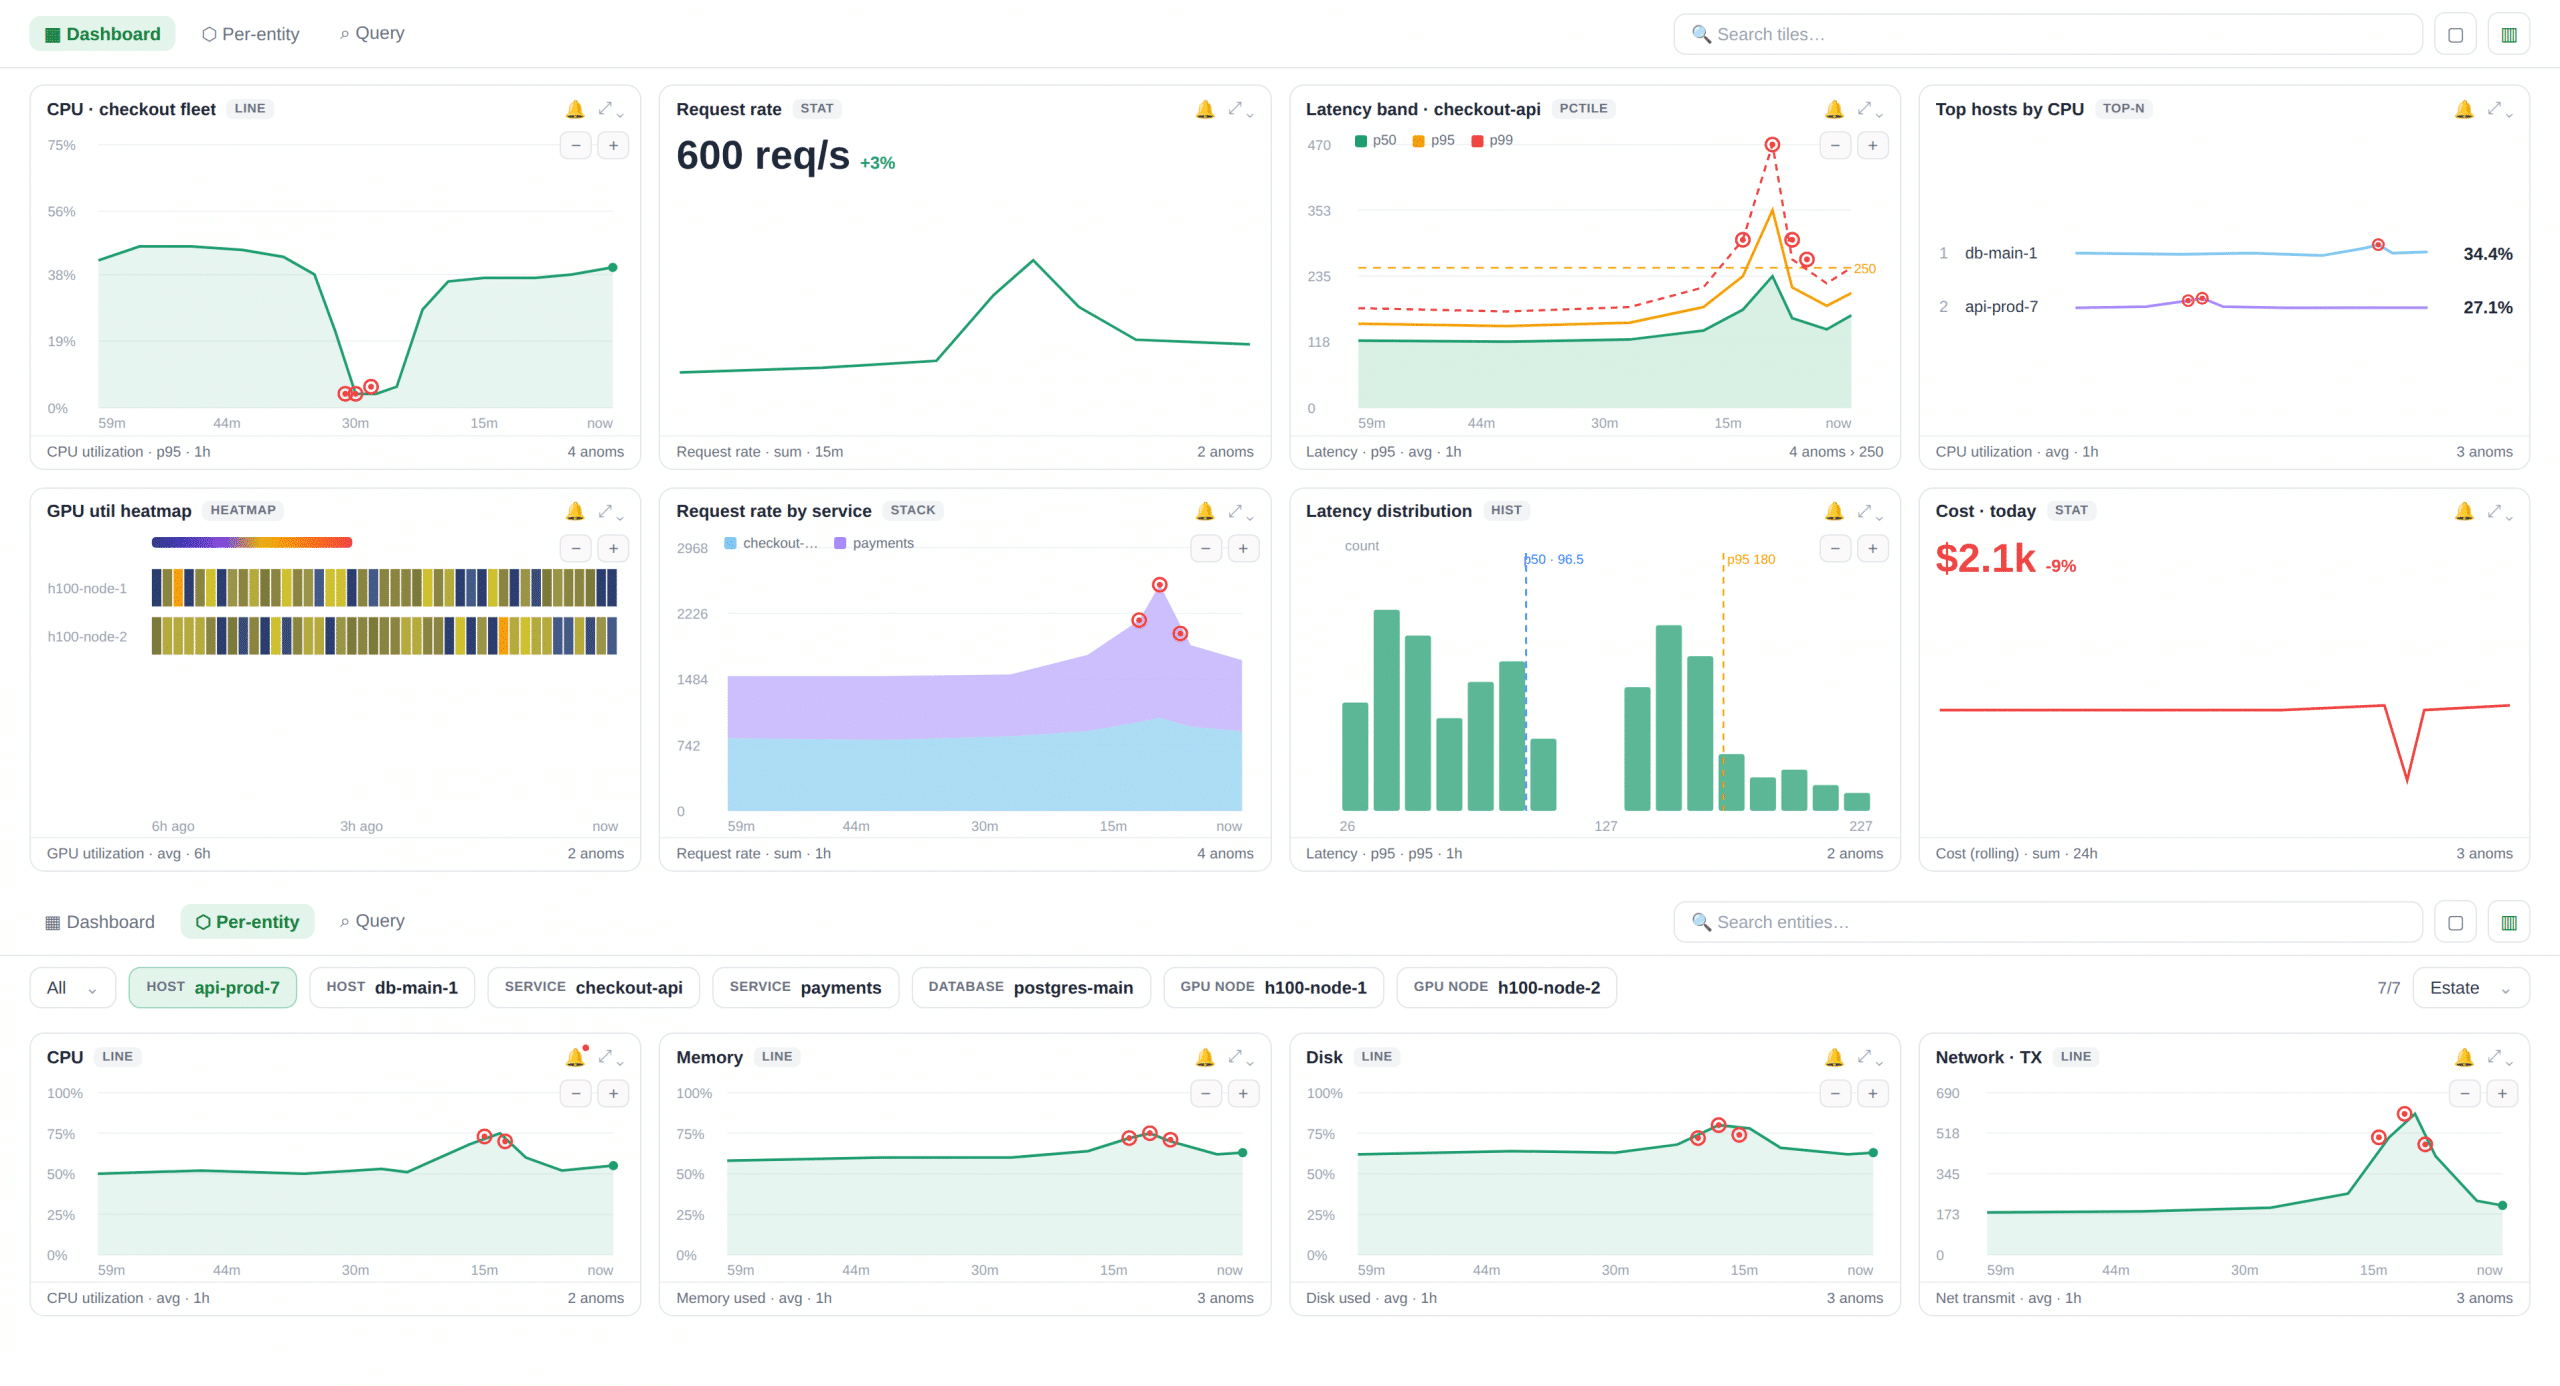Viewport: 2560px width, 1386px height.
Task: Zoom in on CPU checkout fleet chart
Action: click(x=613, y=146)
